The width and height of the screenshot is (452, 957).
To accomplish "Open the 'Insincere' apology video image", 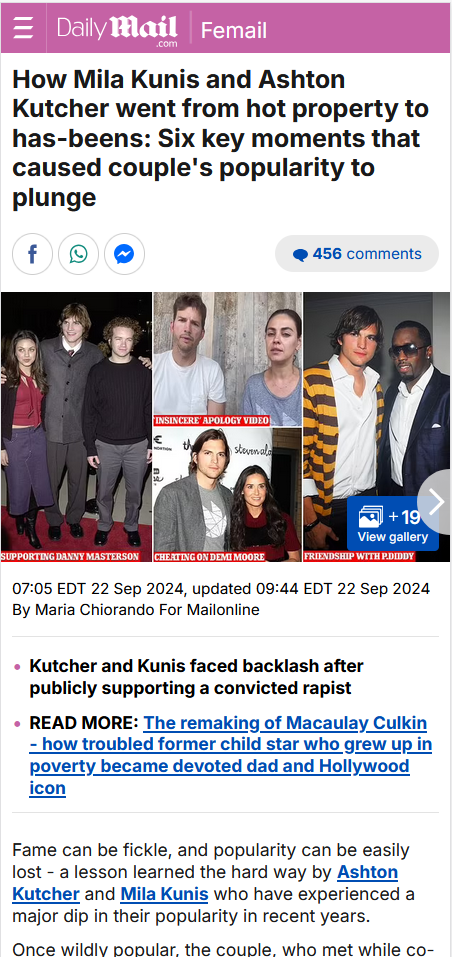I will point(228,359).
